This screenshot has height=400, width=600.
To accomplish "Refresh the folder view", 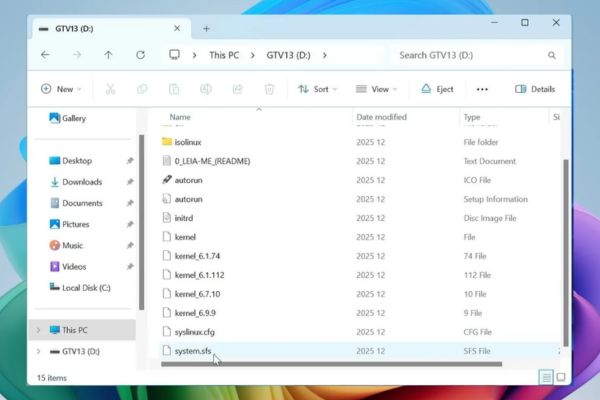I will click(x=140, y=55).
